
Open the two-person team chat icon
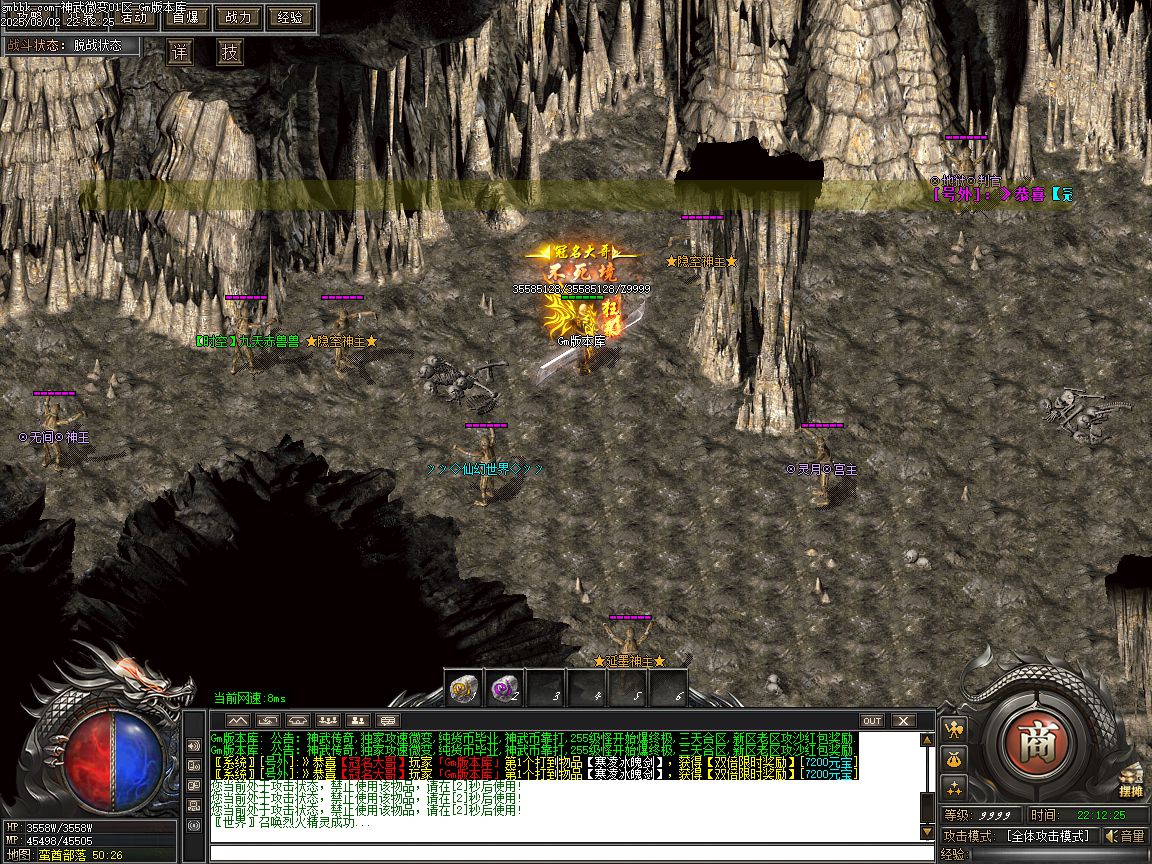(358, 721)
